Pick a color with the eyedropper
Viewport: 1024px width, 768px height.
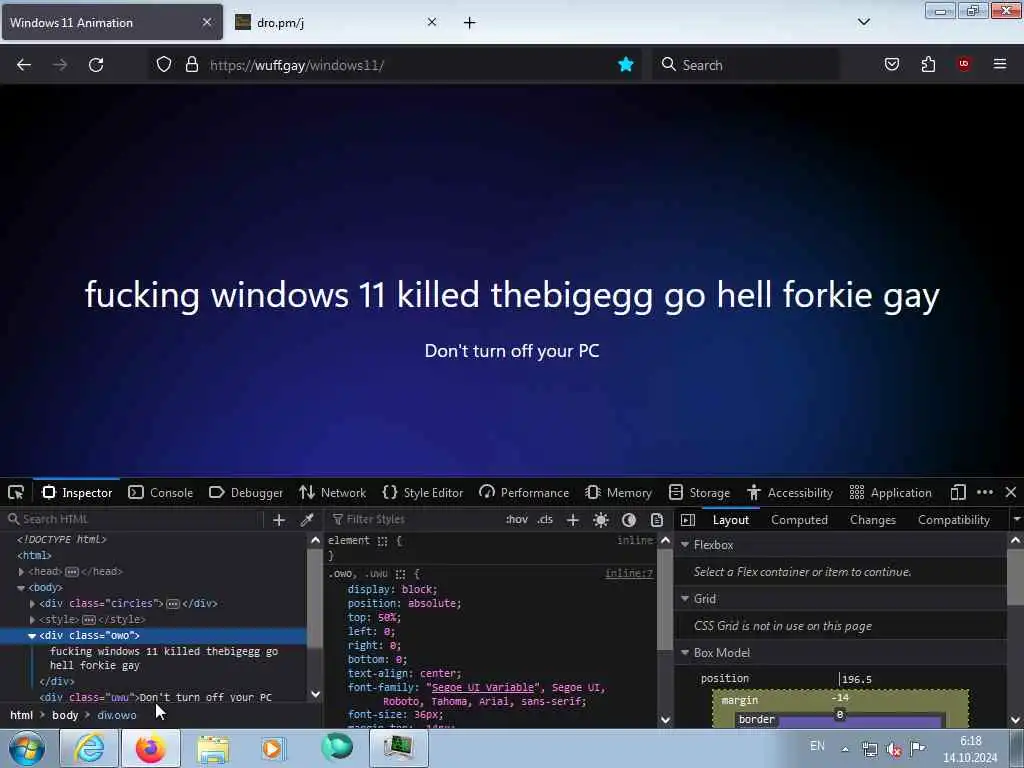click(x=306, y=520)
